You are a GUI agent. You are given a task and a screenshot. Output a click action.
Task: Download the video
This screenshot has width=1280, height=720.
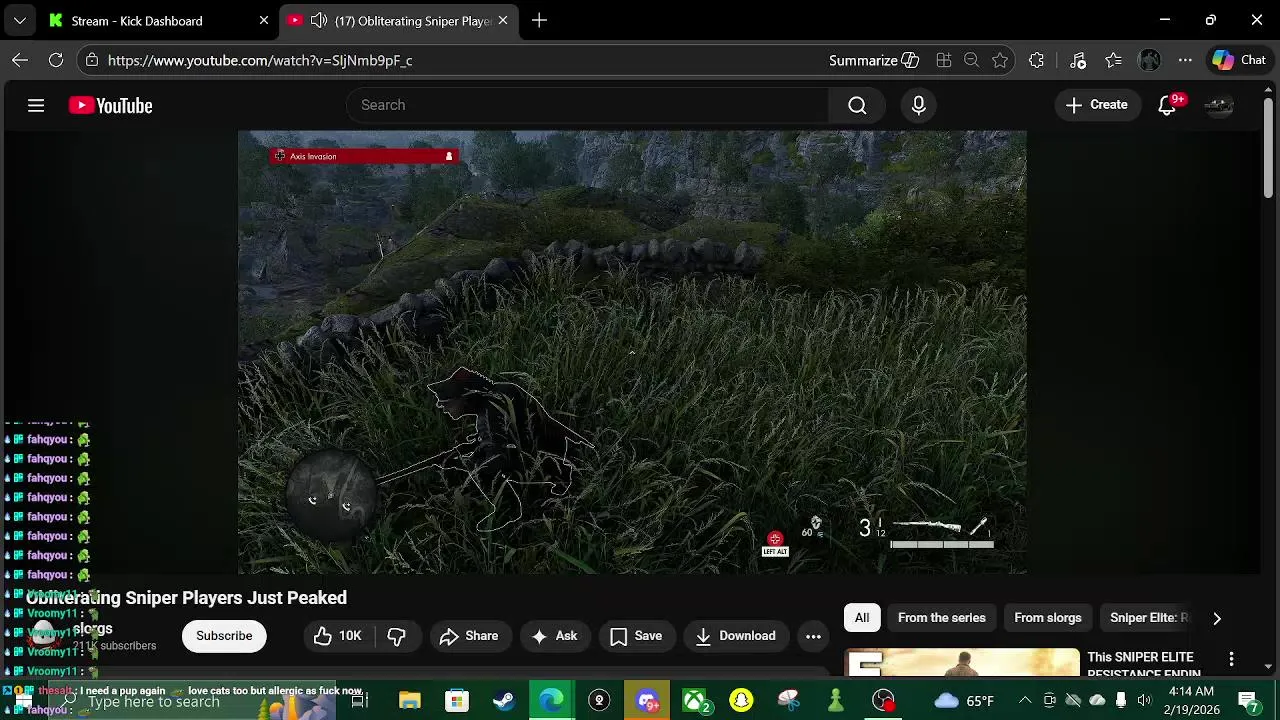tap(735, 636)
